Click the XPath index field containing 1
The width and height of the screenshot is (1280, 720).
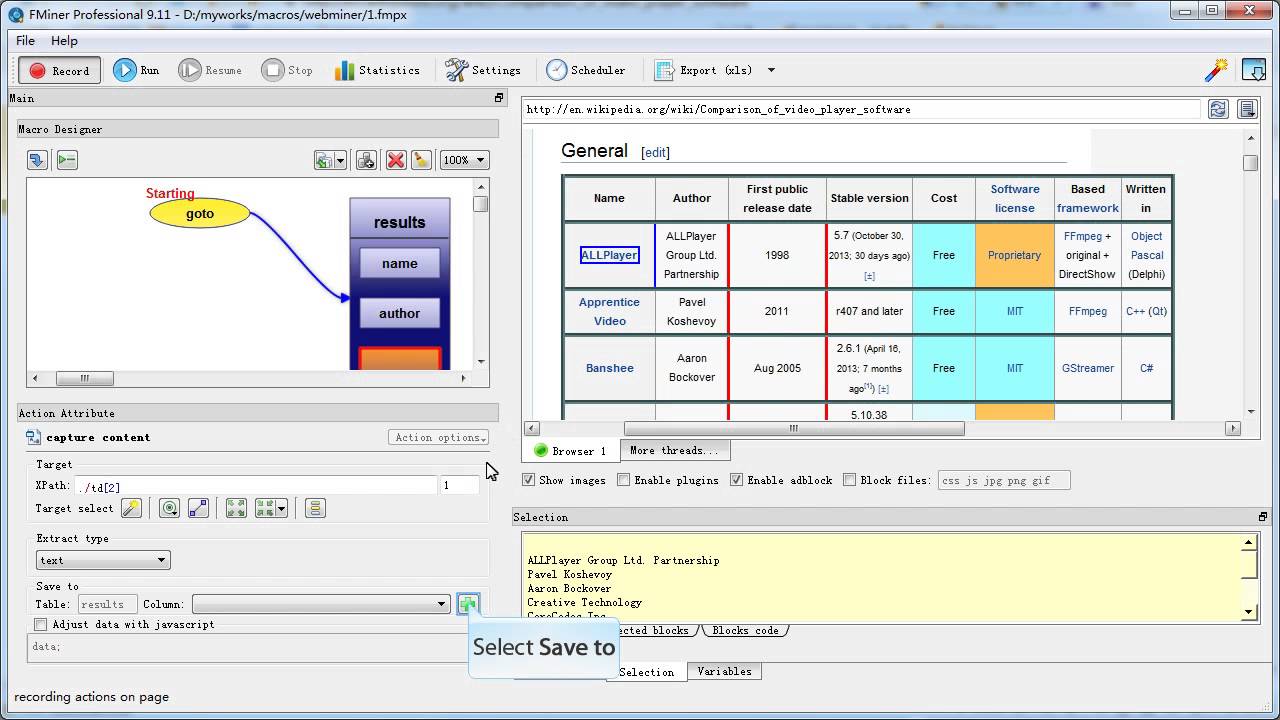coord(459,485)
